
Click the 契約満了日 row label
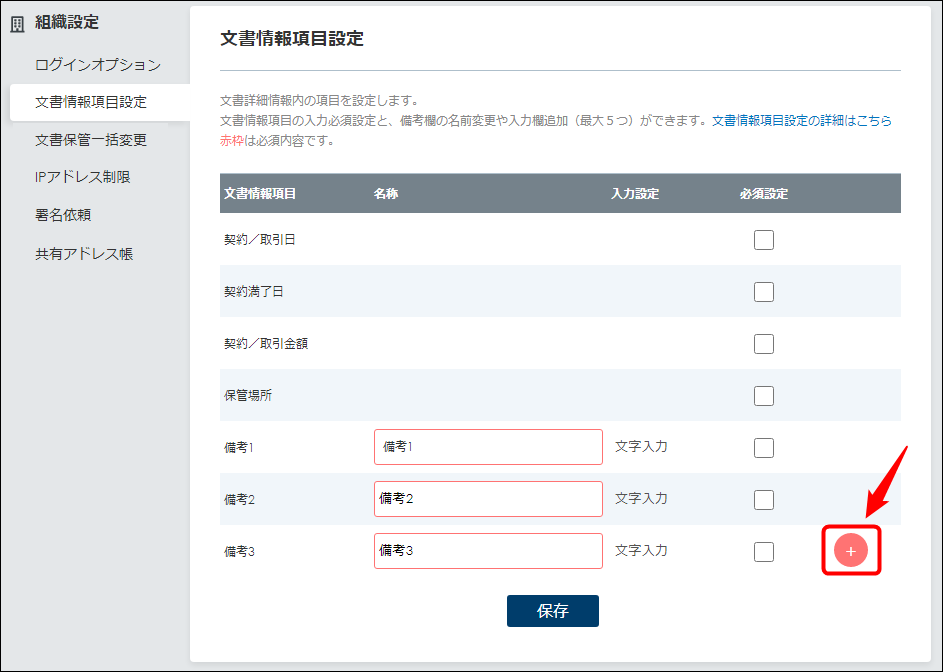pyautogui.click(x=254, y=292)
